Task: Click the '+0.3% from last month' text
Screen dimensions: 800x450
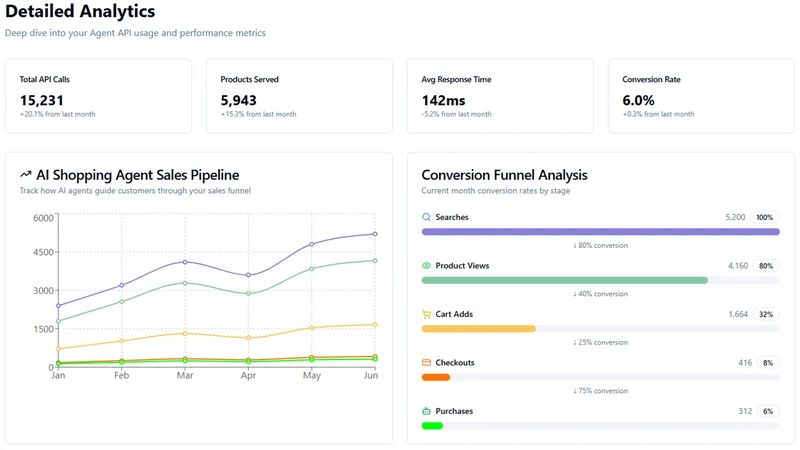Action: click(659, 114)
